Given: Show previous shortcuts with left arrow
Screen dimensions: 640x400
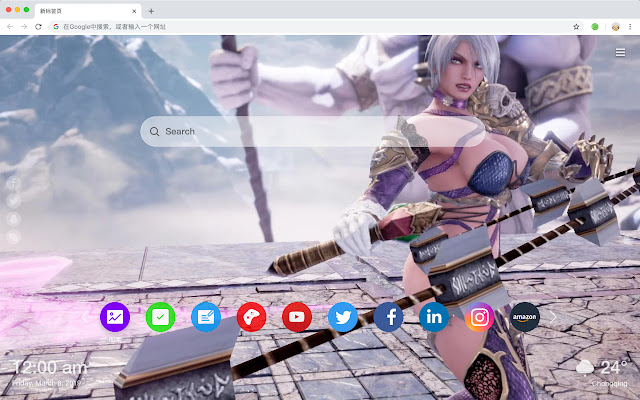Looking at the screenshot, I should coord(84,317).
